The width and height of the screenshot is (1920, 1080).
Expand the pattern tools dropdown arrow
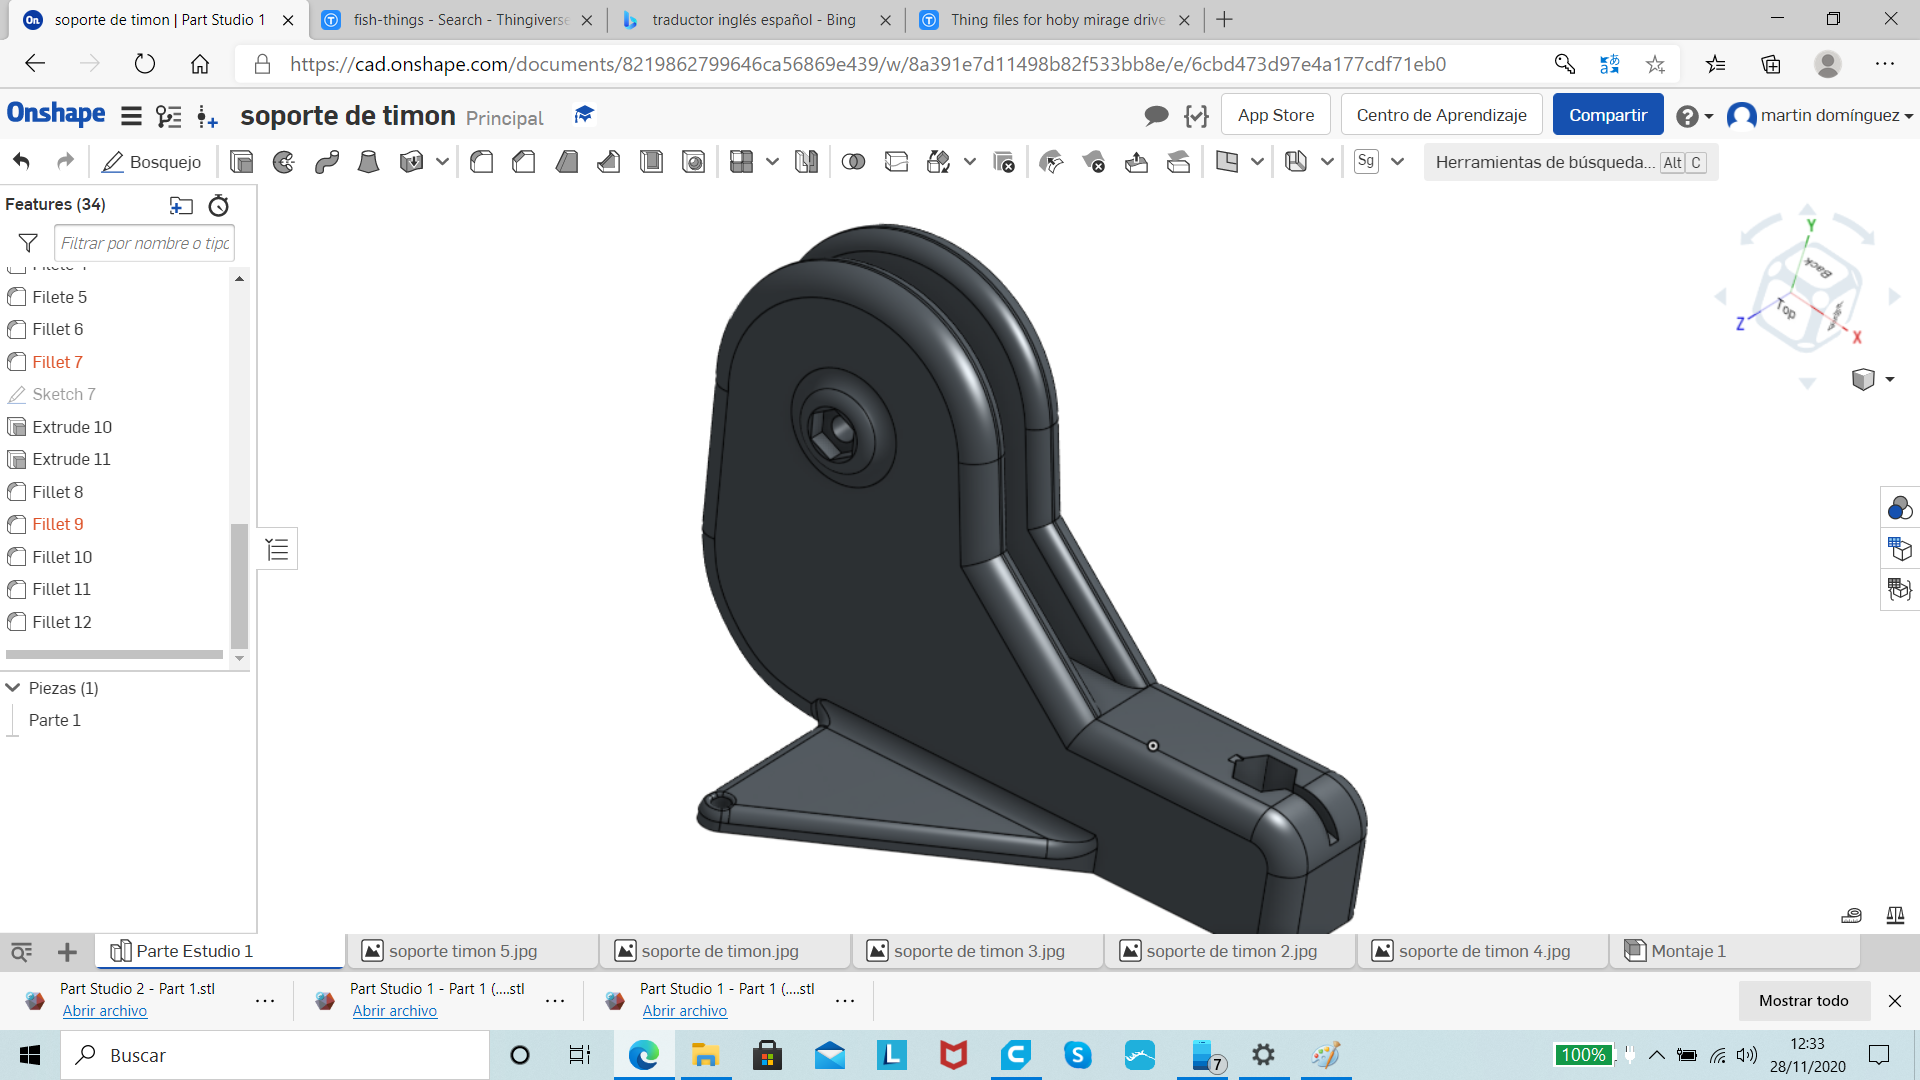[x=772, y=162]
